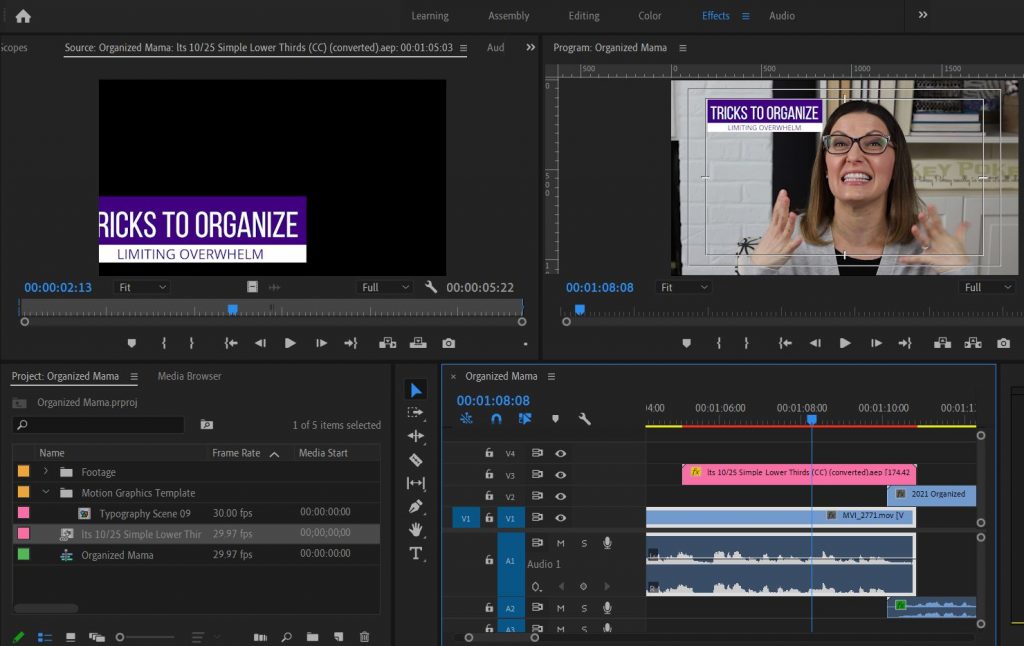Viewport: 1024px width, 646px height.
Task: Select the Track Select Forward tool
Action: click(x=415, y=413)
